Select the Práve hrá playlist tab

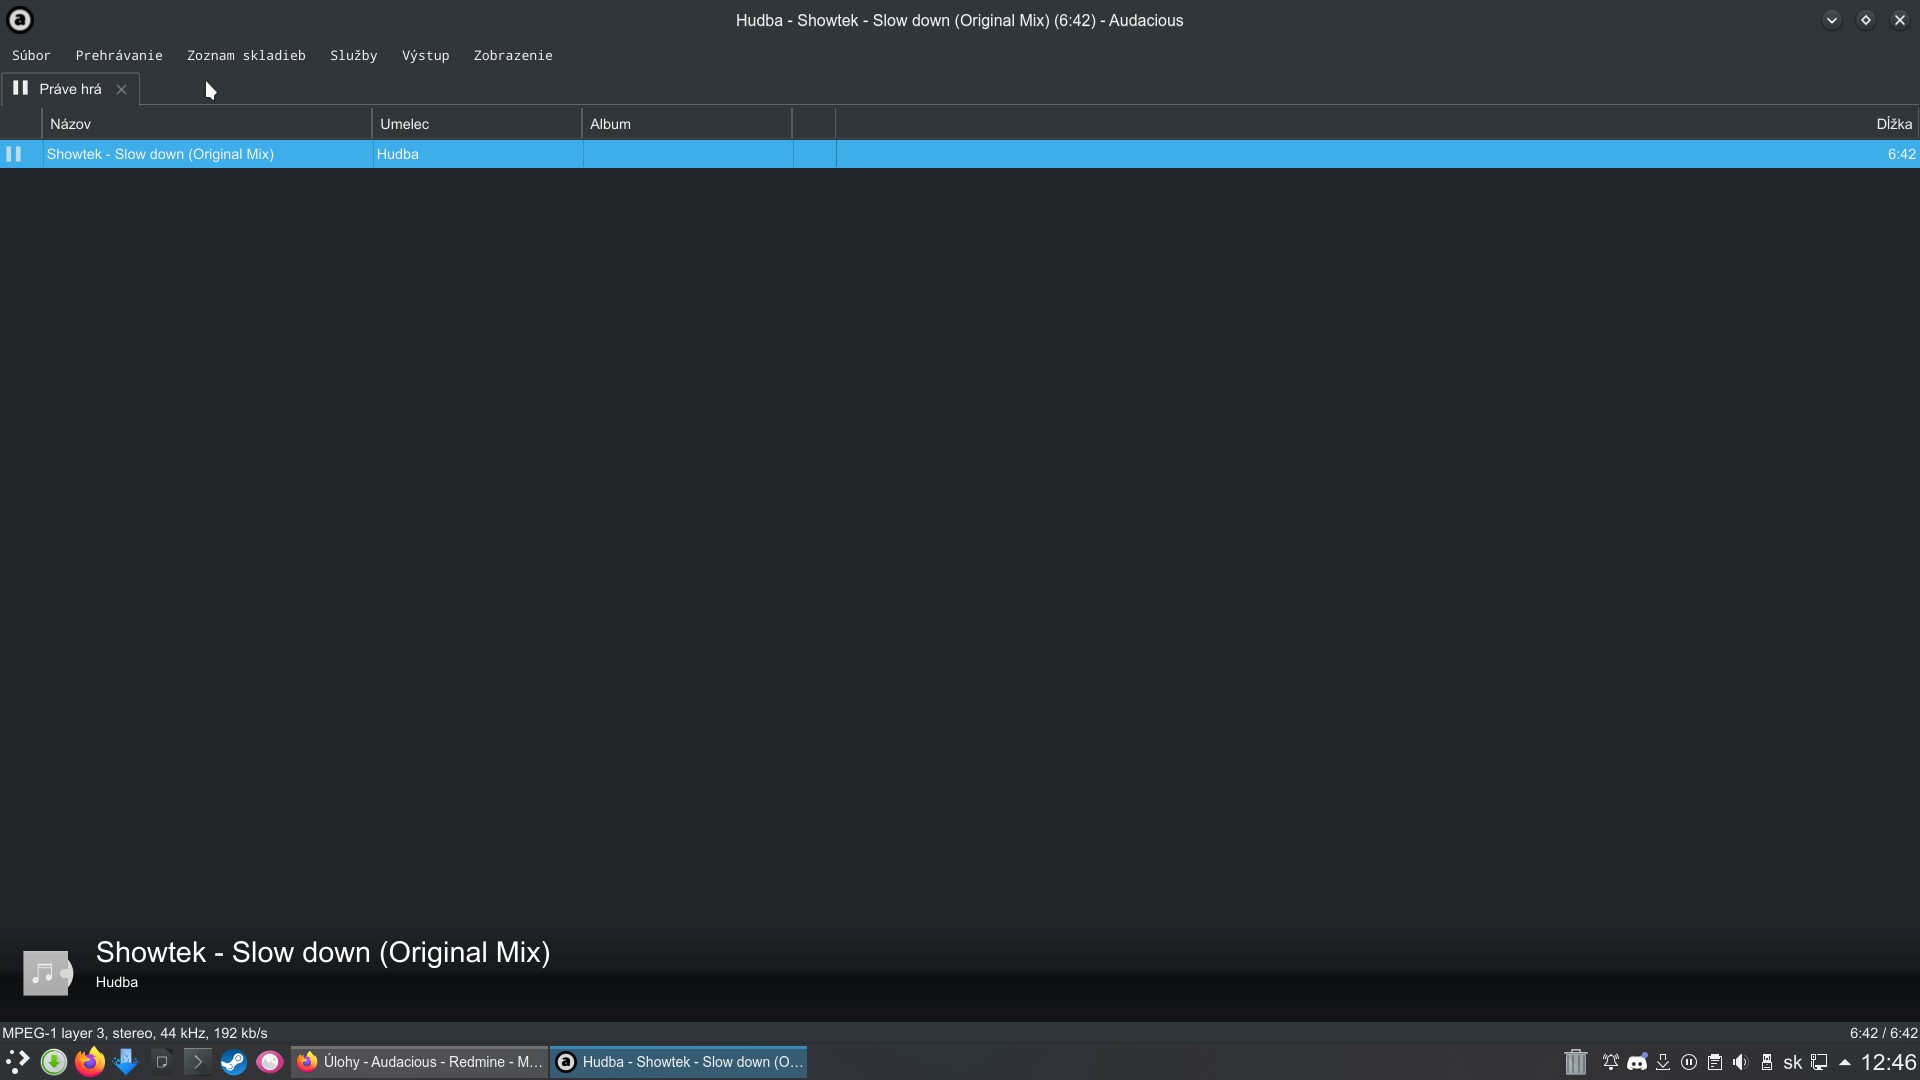coord(70,89)
